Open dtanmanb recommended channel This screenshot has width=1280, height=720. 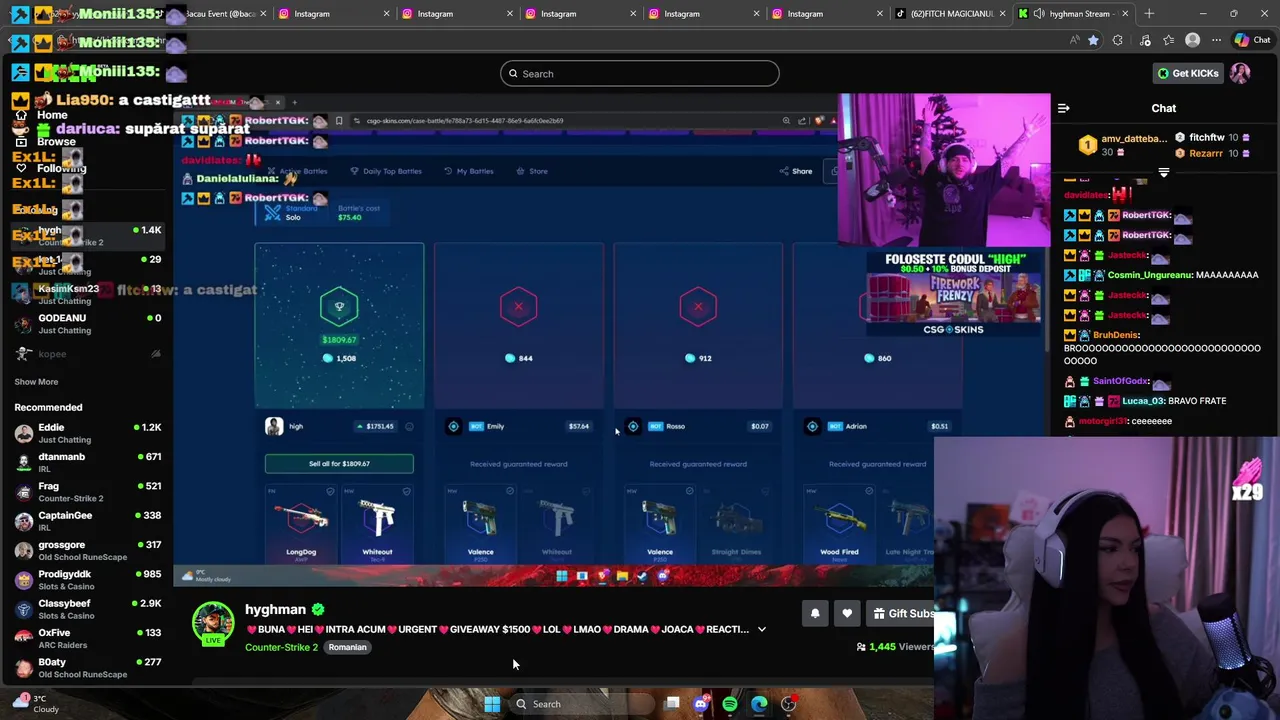[87, 462]
